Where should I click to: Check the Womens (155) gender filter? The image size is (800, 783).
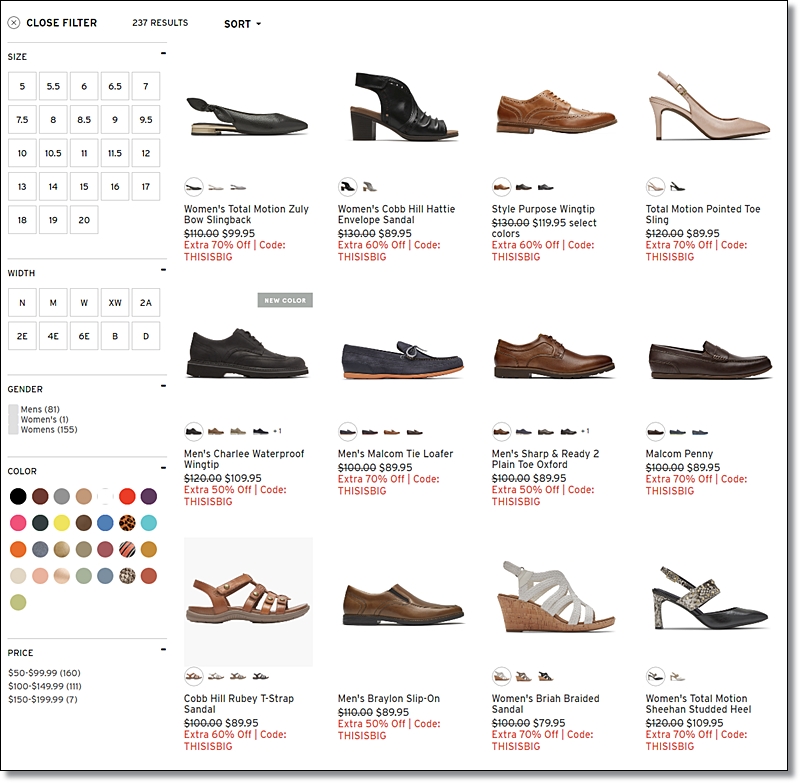(x=13, y=430)
